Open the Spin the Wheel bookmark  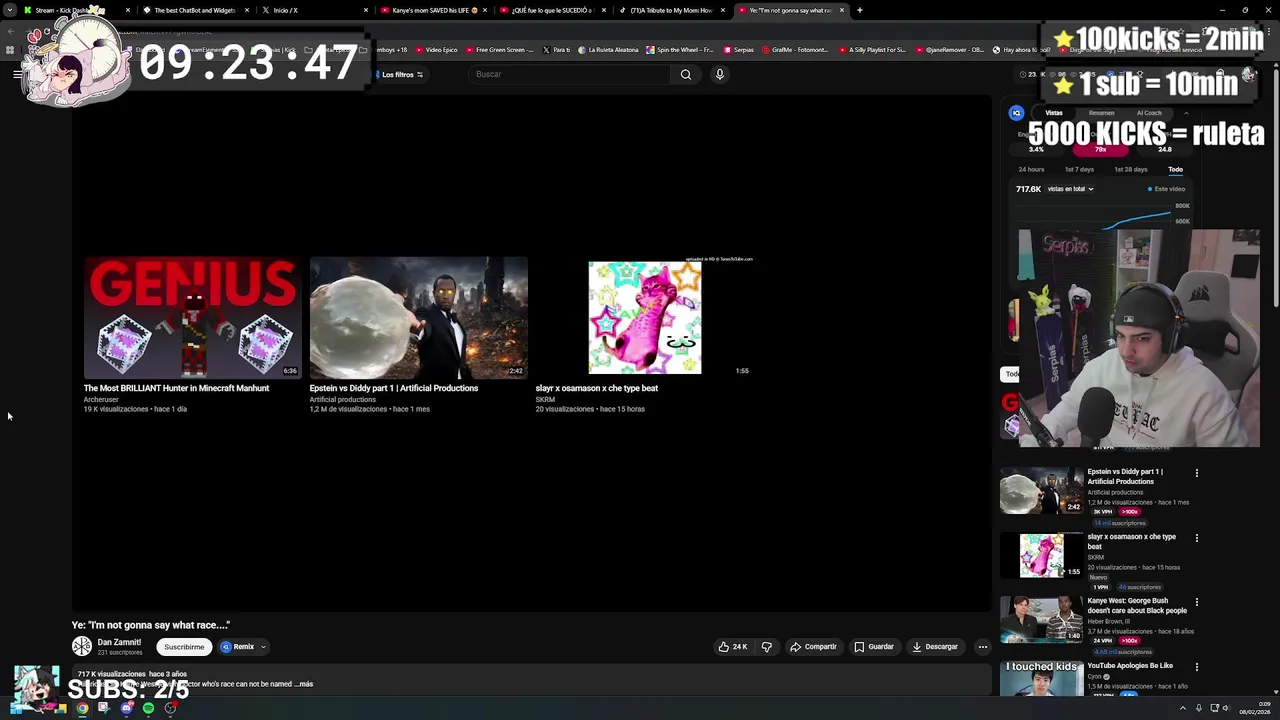point(680,49)
